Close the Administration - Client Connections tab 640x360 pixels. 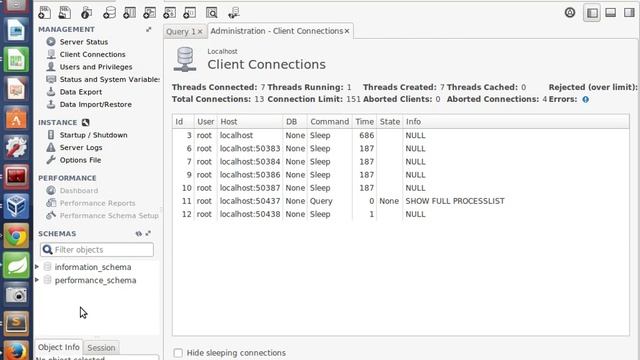(x=347, y=31)
